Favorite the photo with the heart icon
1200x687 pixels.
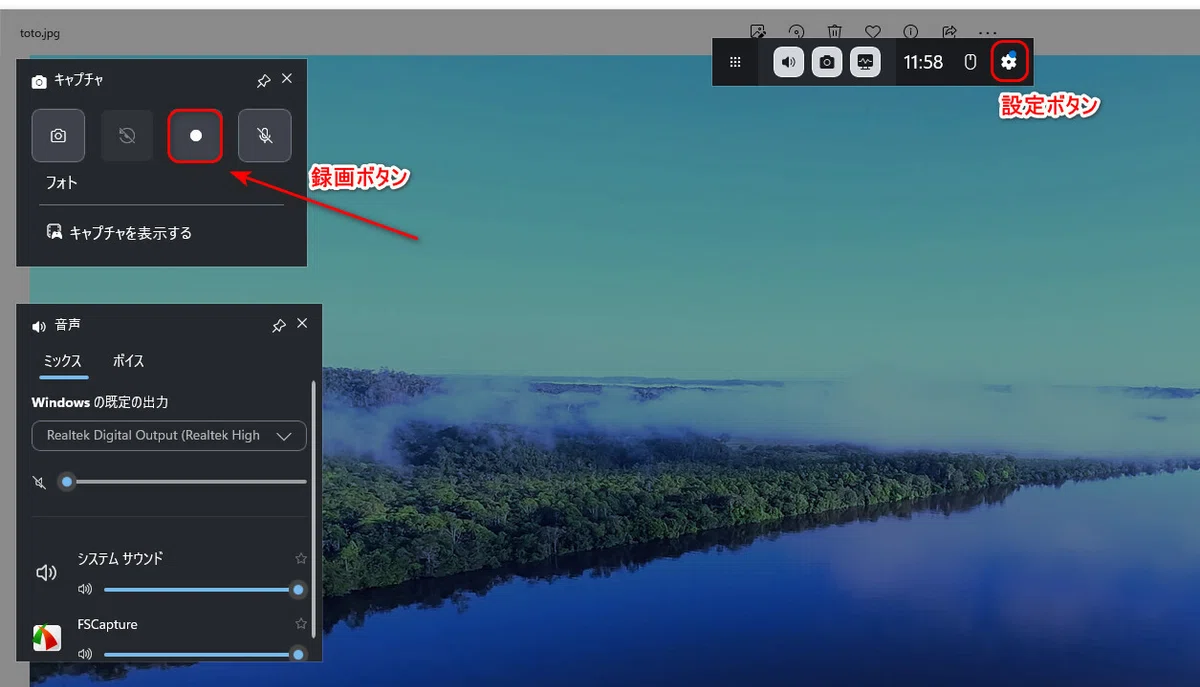(x=872, y=32)
